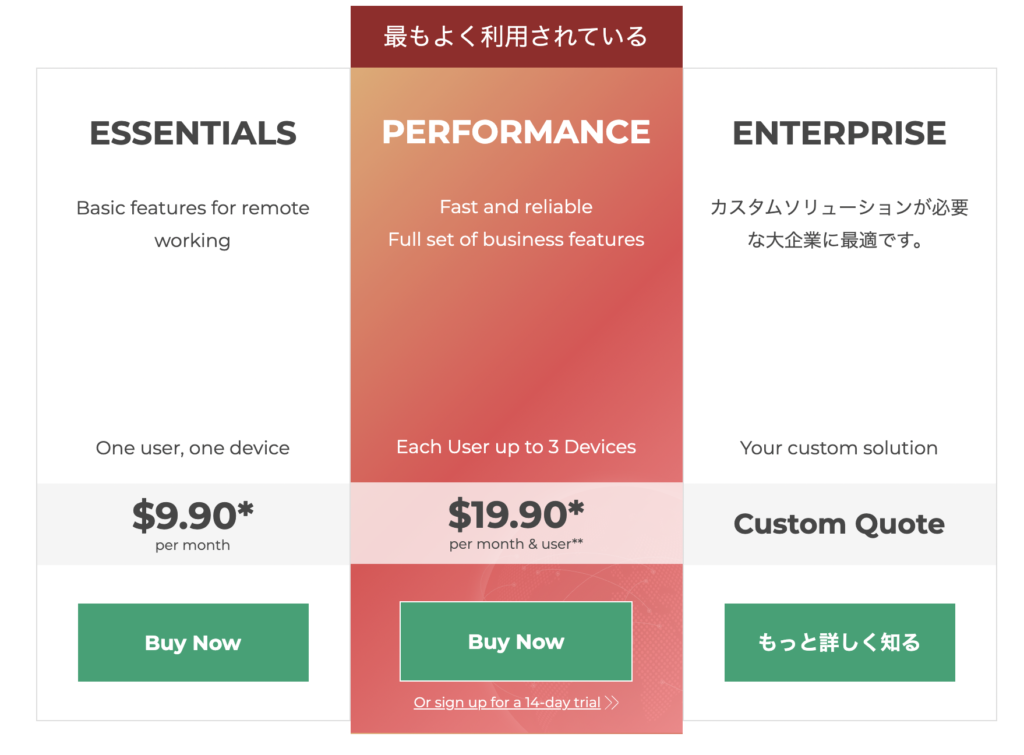Click 'per month' under the Essentials price
This screenshot has width=1024, height=755.
(x=193, y=545)
